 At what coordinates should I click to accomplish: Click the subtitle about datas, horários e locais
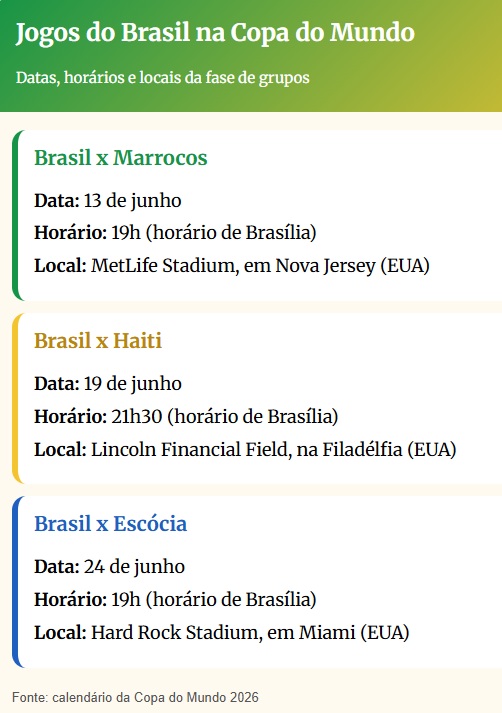(x=162, y=78)
